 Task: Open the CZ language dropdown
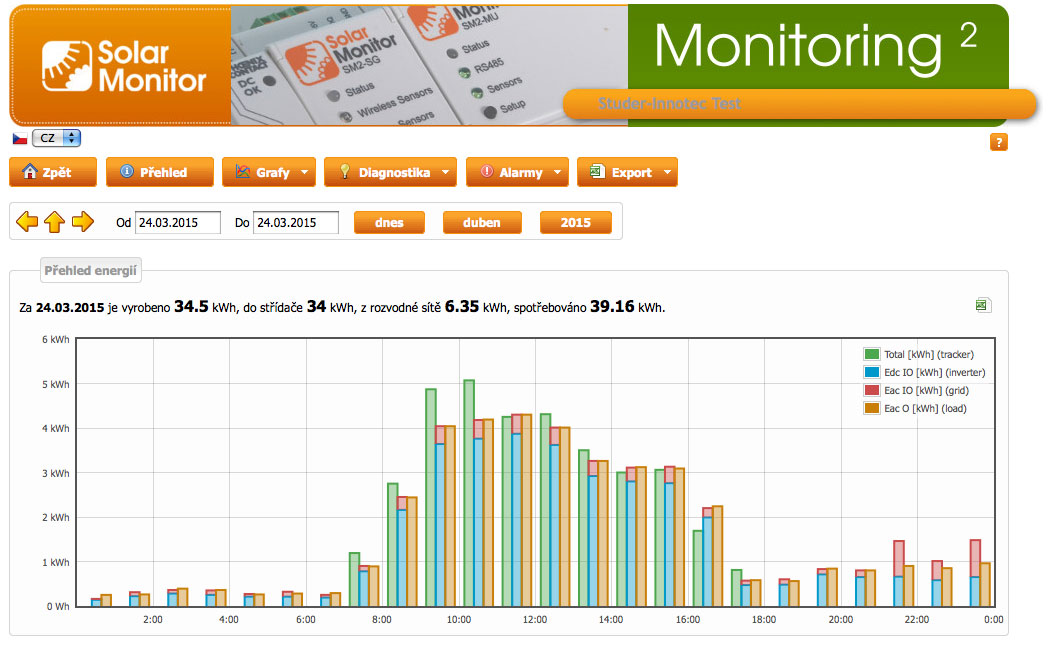pyautogui.click(x=56, y=138)
